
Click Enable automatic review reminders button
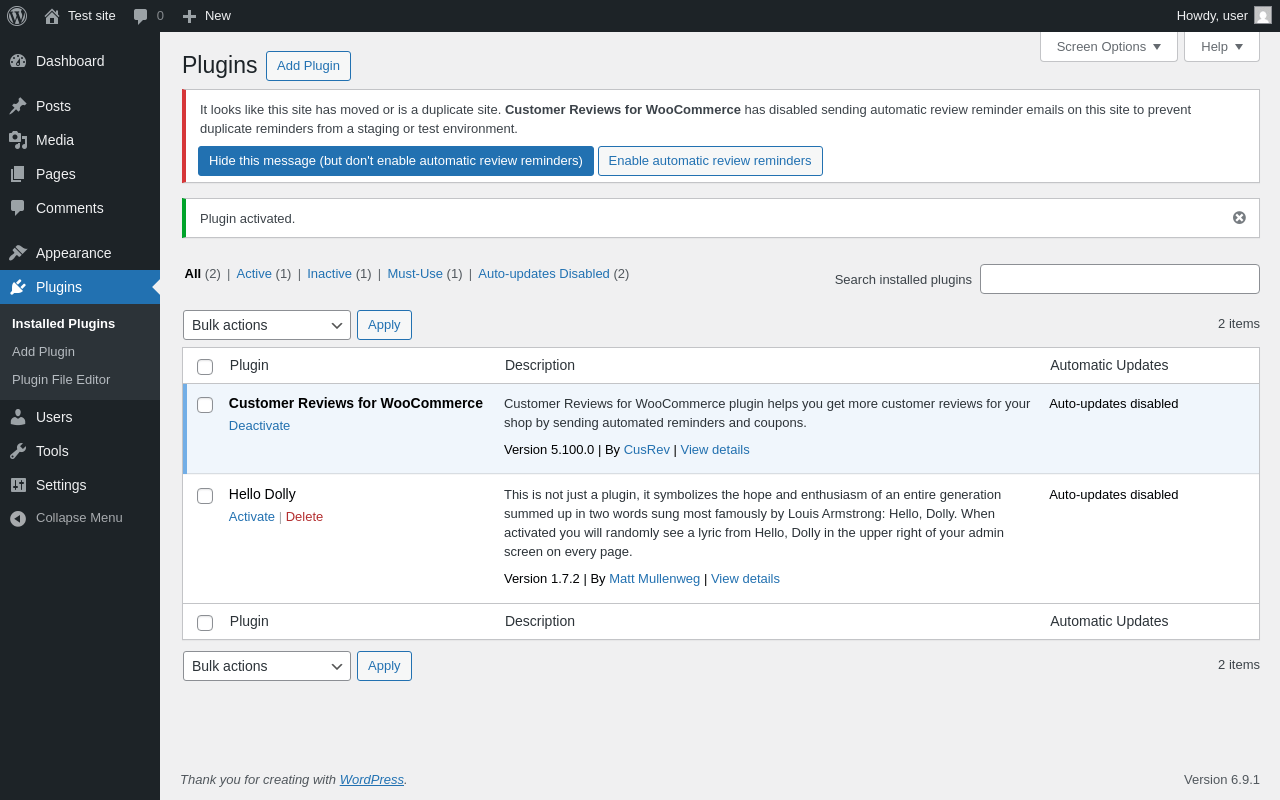pos(710,161)
